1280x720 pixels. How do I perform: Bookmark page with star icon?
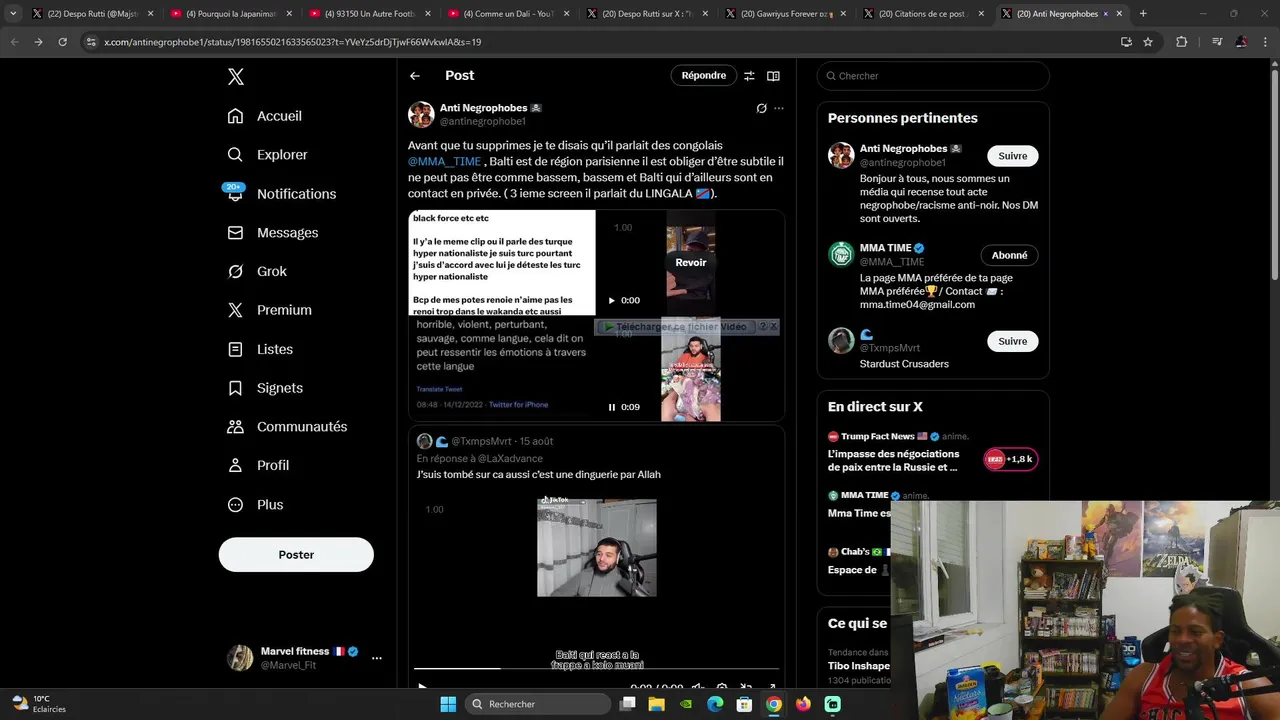(1148, 42)
